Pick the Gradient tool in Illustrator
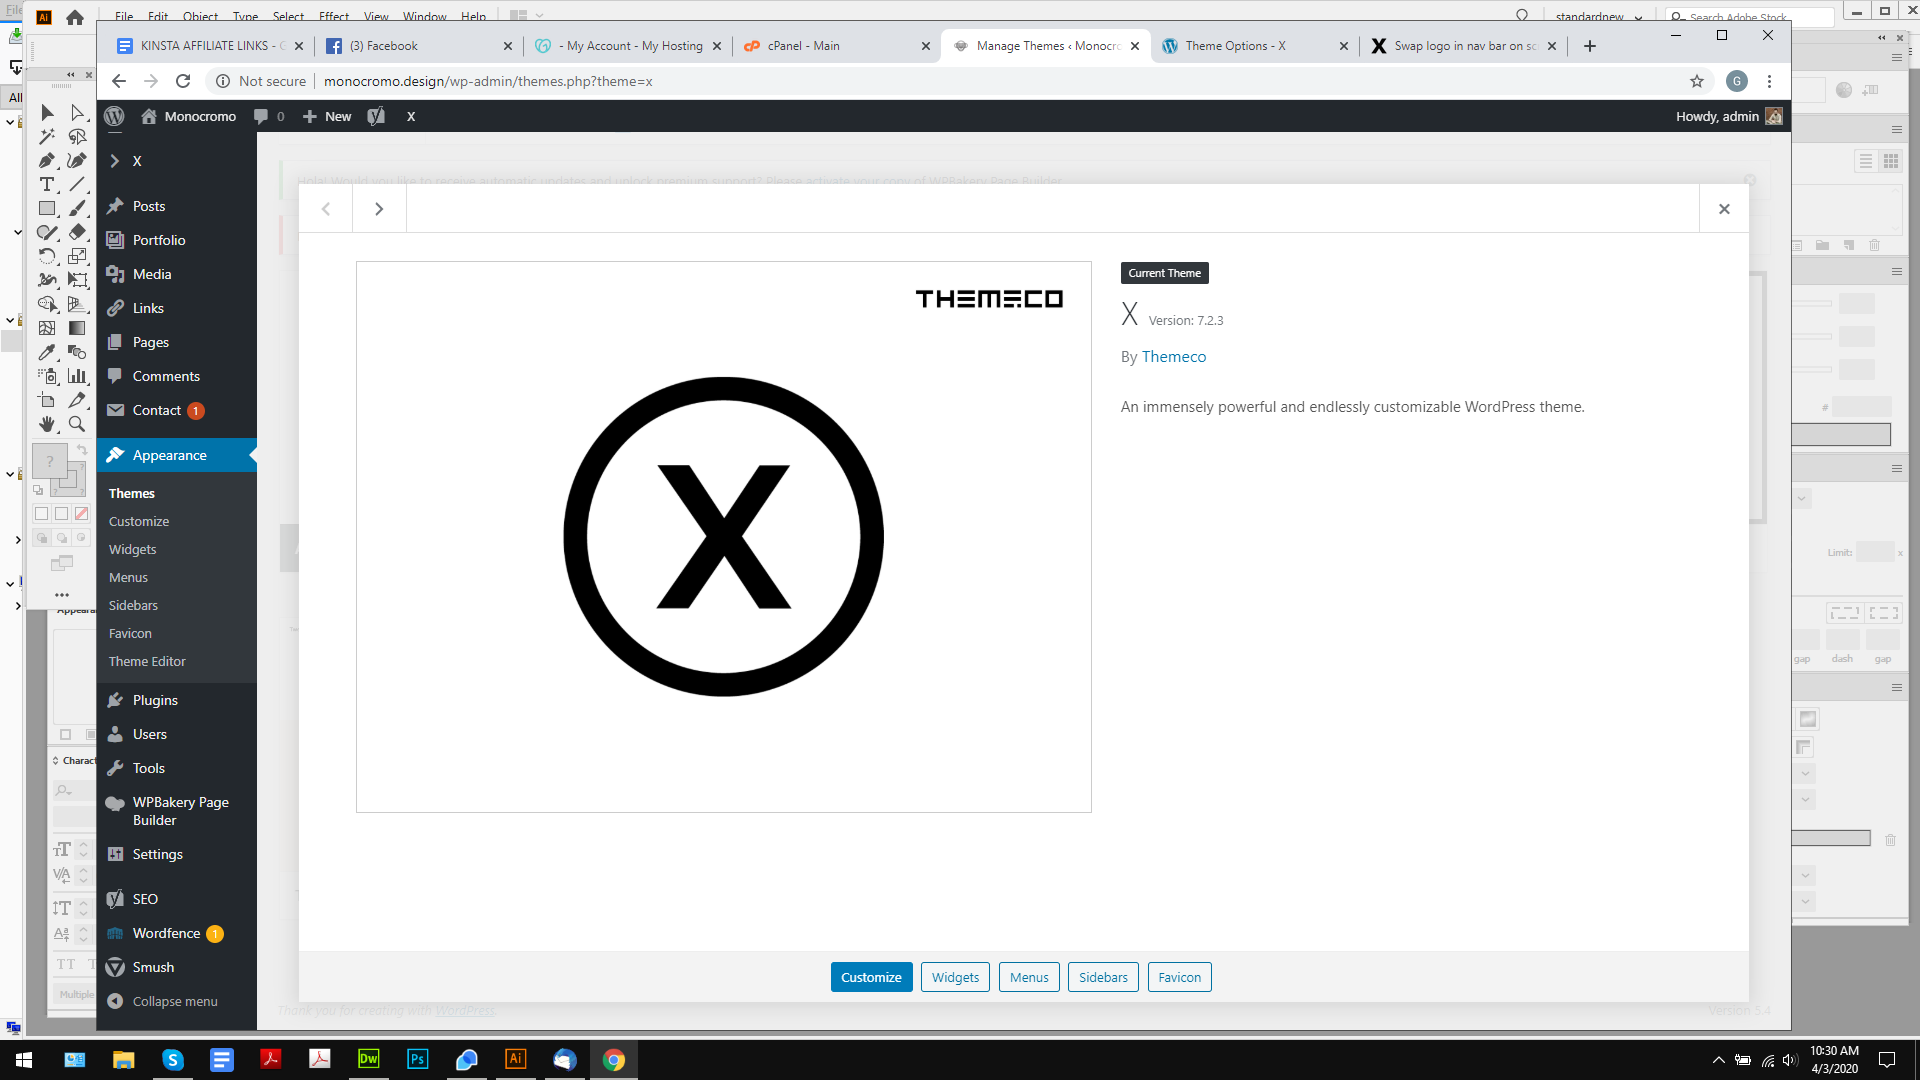 pos(77,328)
